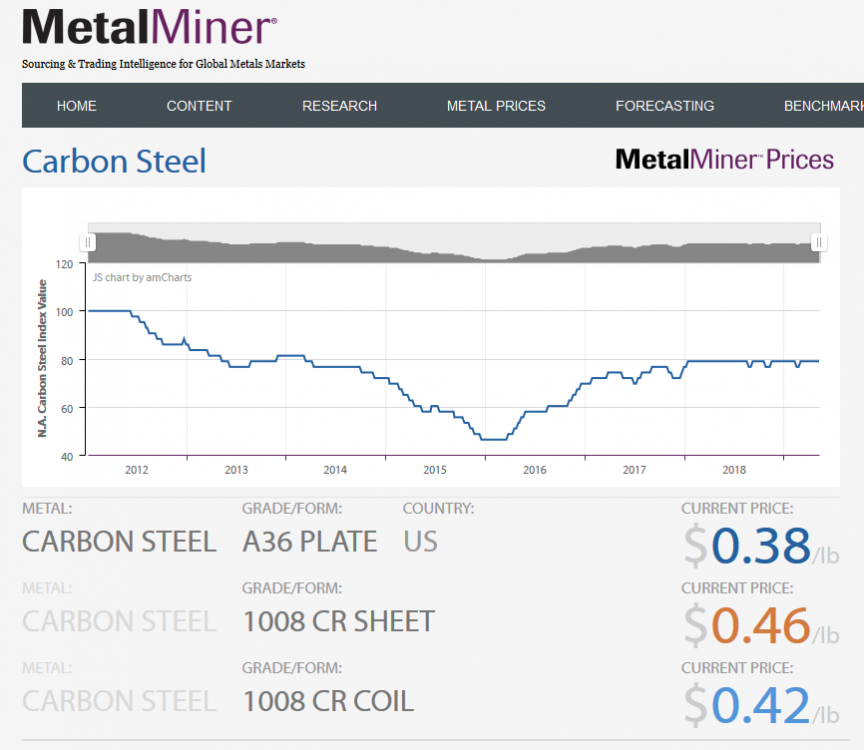This screenshot has height=750, width=864.
Task: Open the FORECASTING menu item
Action: click(665, 105)
